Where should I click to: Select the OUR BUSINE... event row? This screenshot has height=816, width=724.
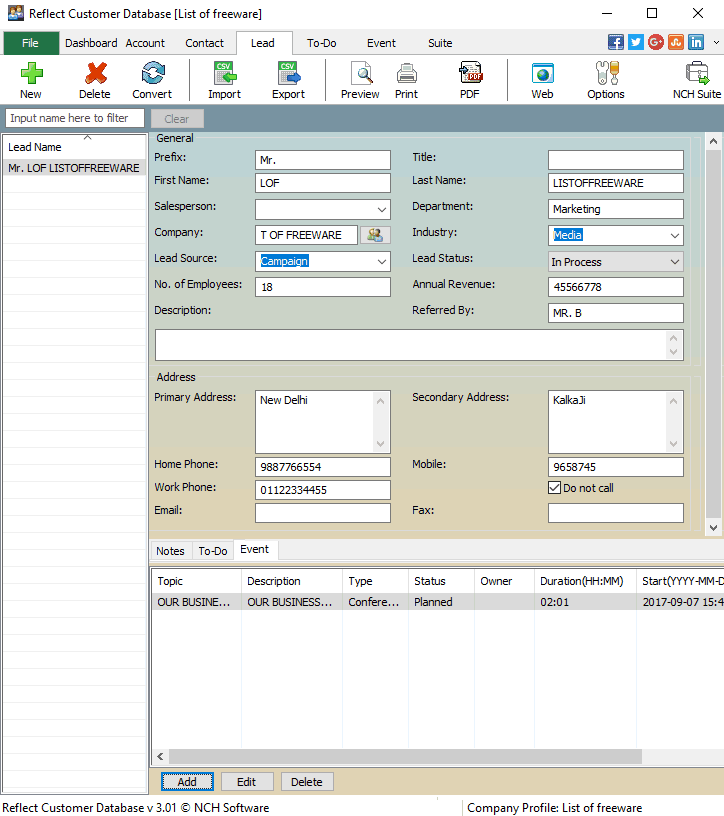[x=437, y=602]
